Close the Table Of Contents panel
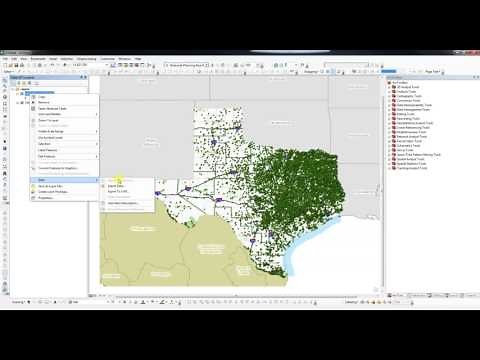 click(86, 77)
